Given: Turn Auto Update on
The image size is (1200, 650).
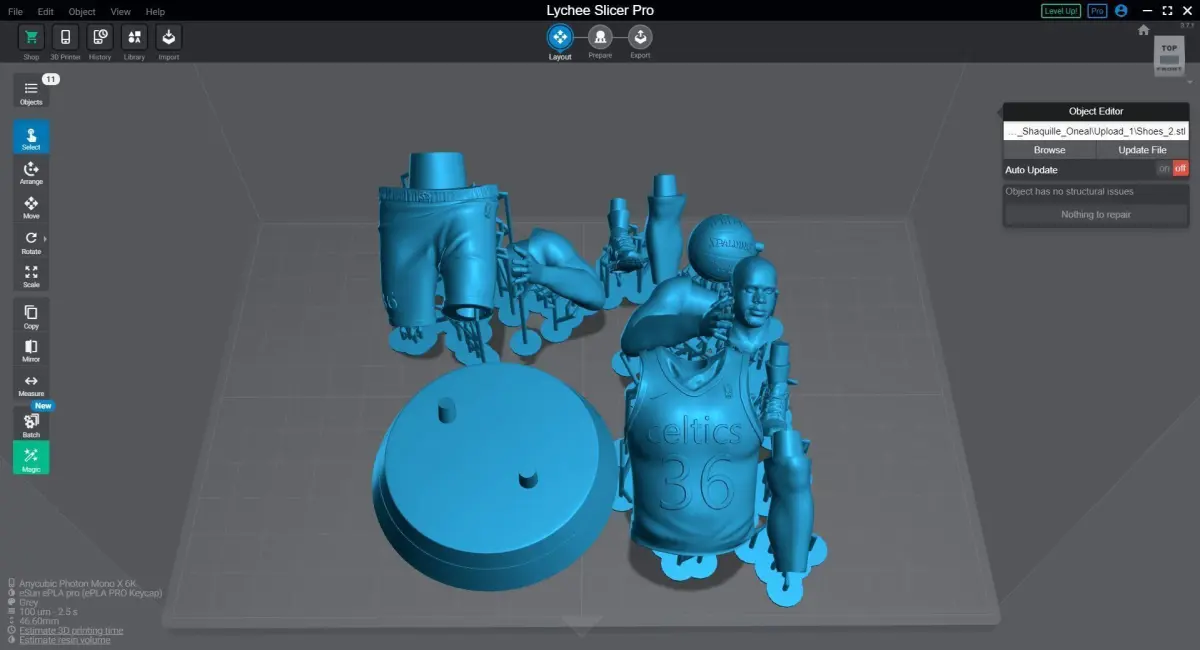Looking at the screenshot, I should coord(1164,169).
